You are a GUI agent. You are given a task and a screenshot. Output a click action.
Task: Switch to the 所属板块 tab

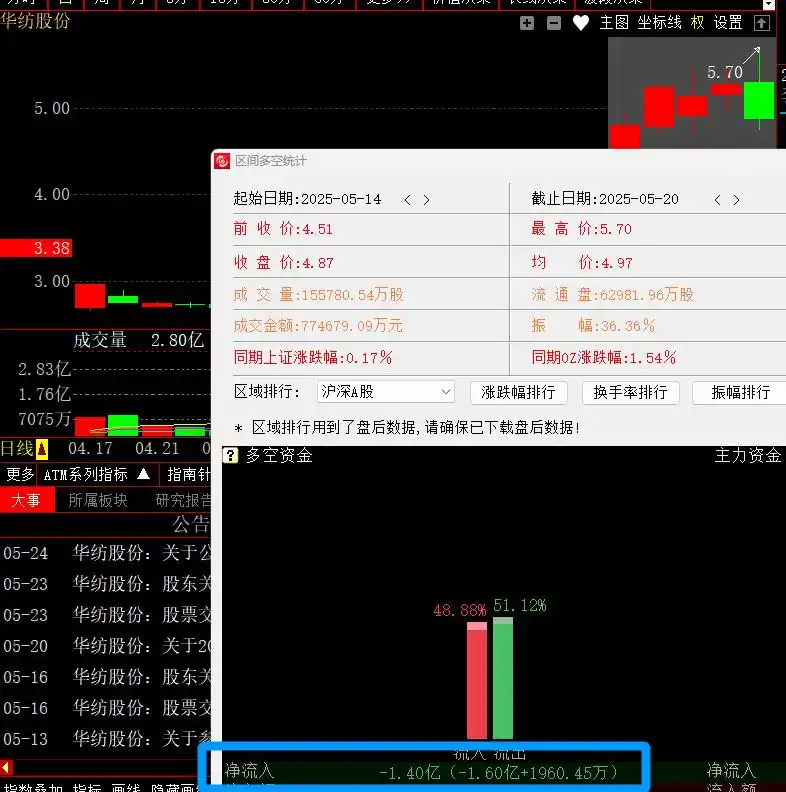point(98,500)
